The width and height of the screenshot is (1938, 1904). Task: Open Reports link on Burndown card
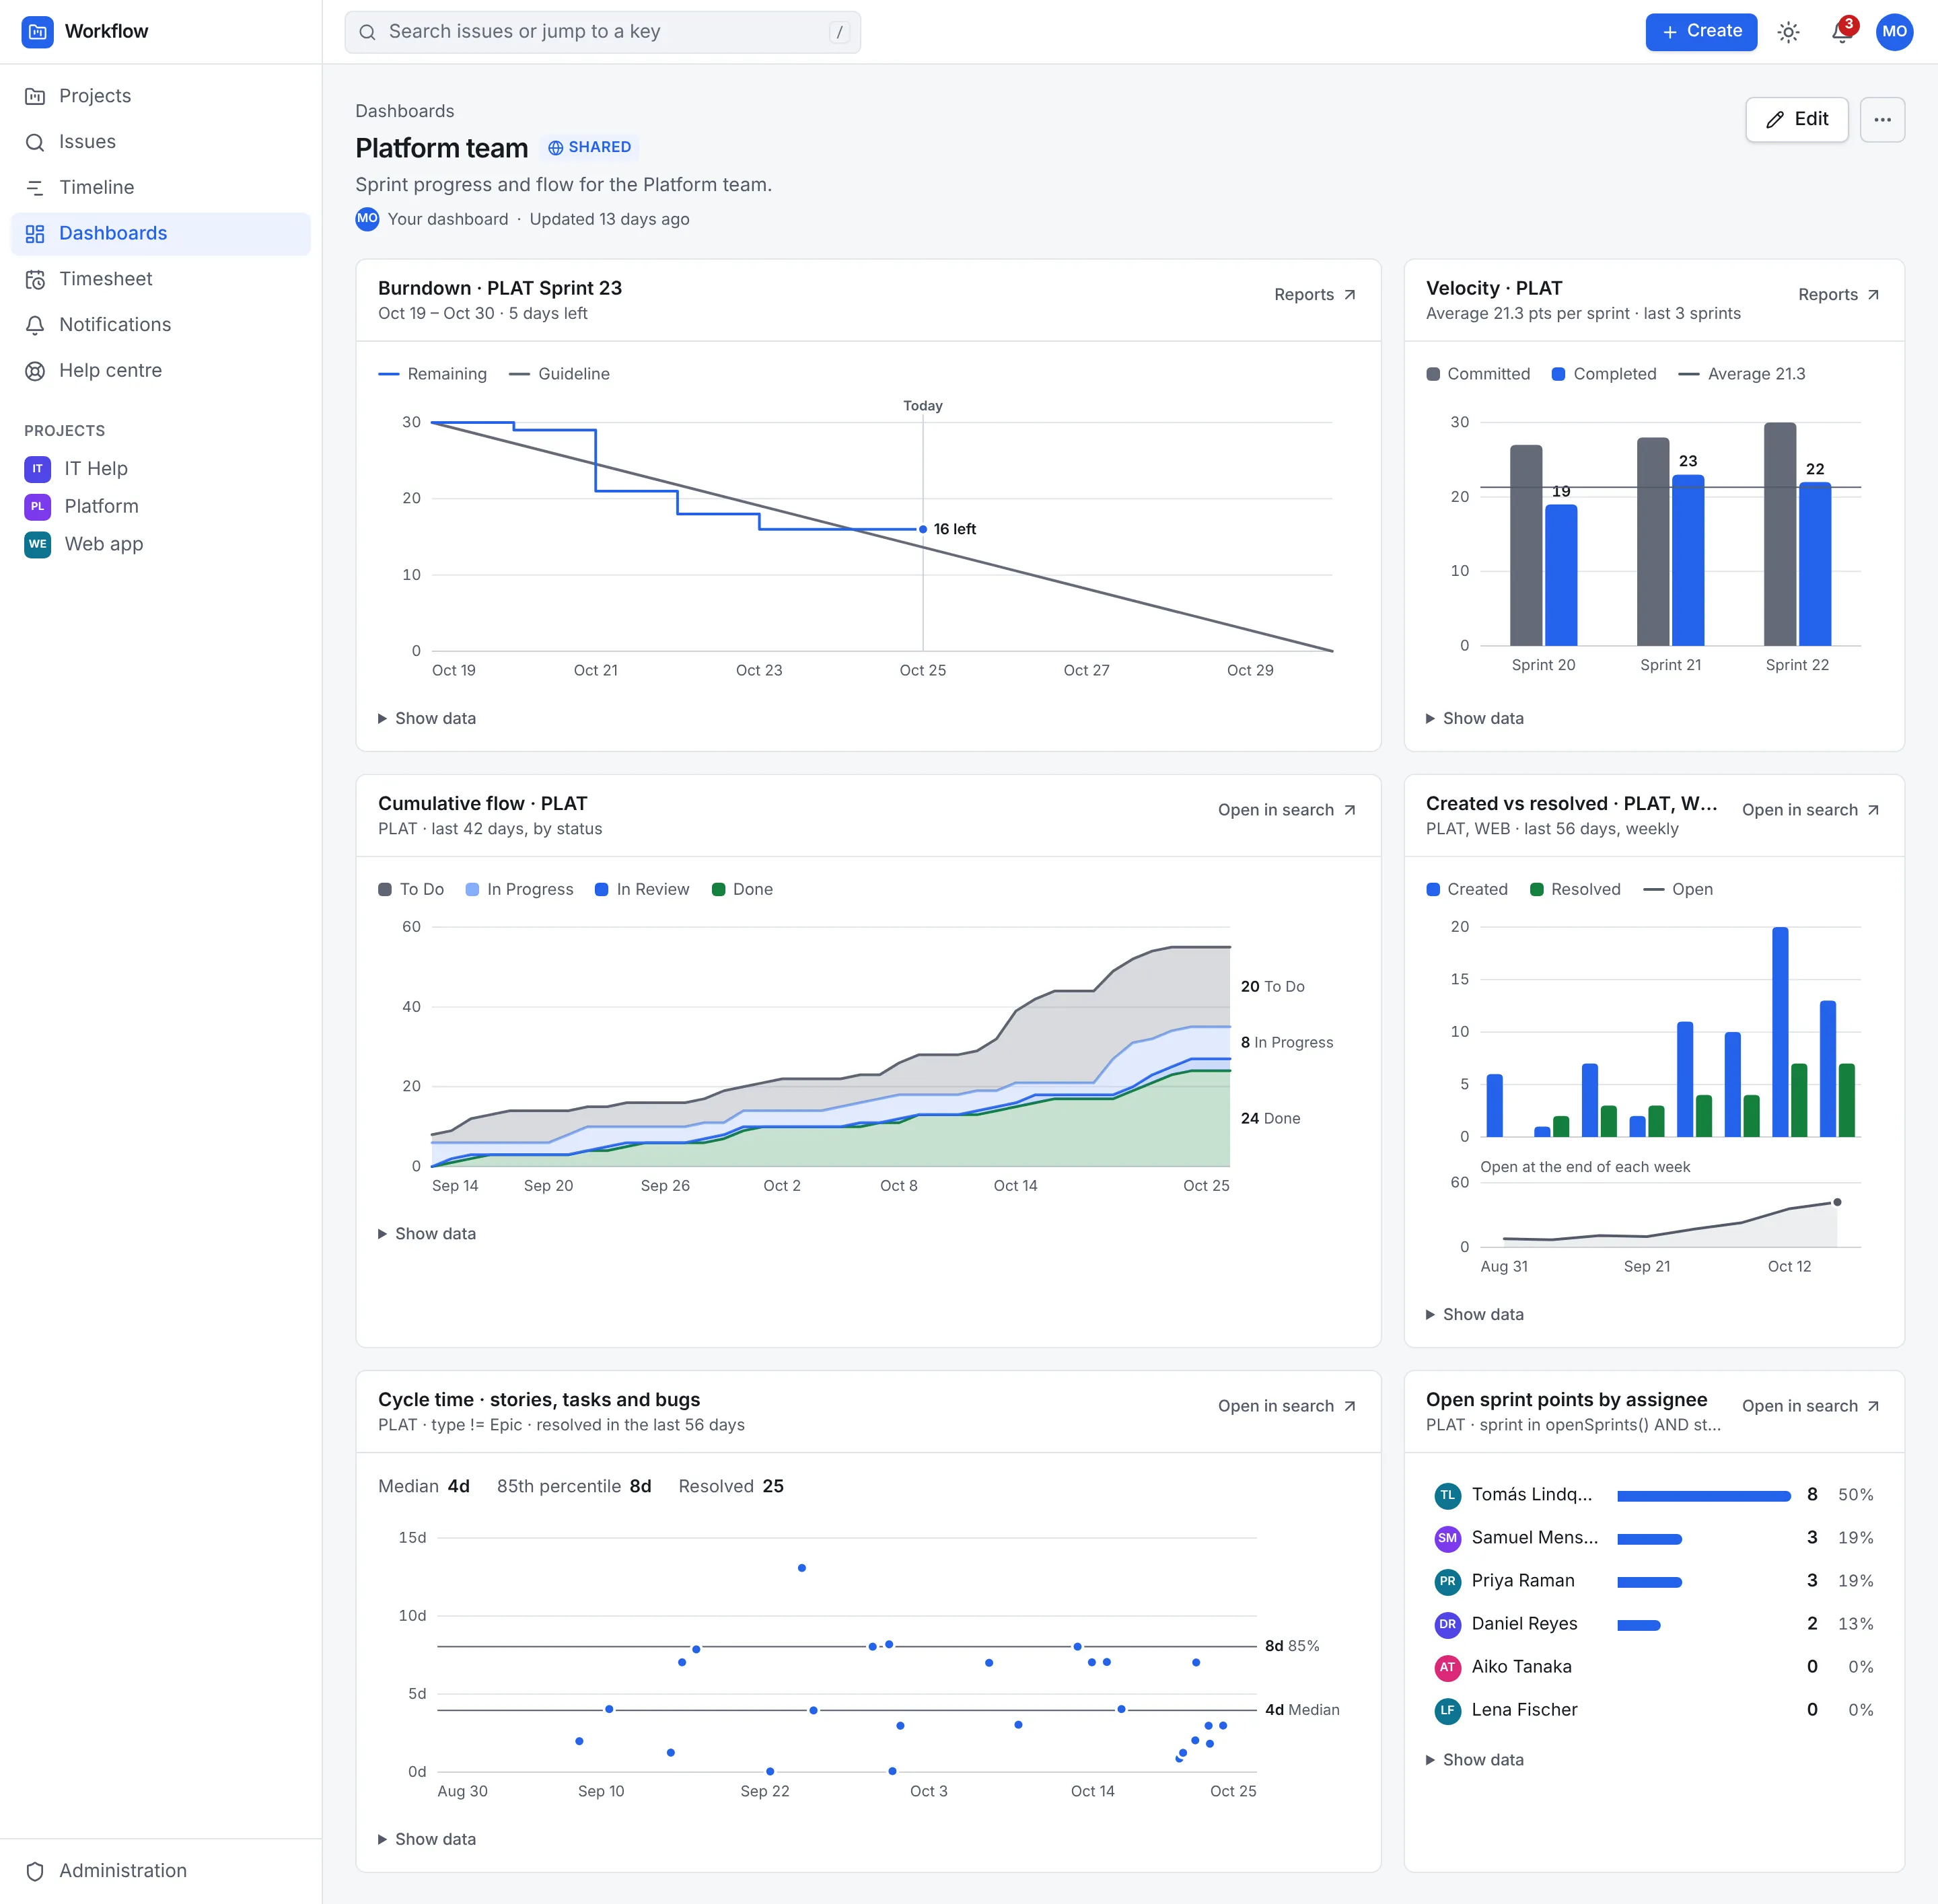1315,295
